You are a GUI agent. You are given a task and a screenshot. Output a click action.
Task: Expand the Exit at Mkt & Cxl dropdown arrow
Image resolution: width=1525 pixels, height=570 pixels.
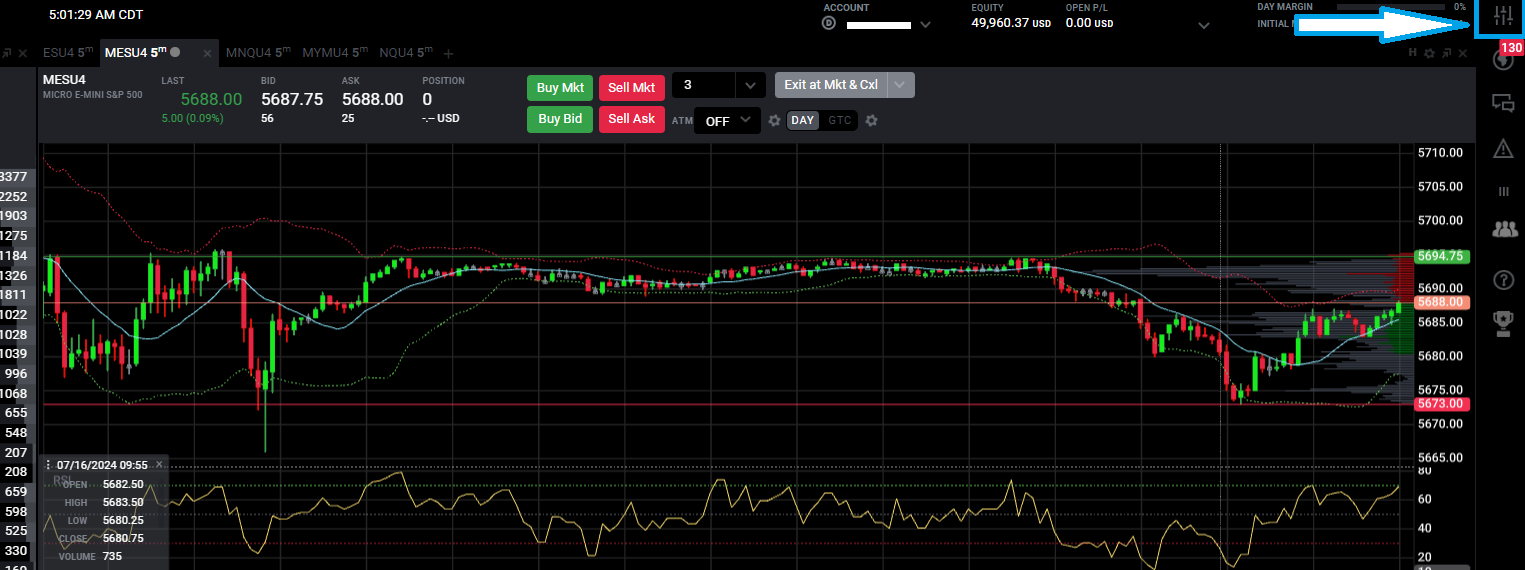pos(900,85)
